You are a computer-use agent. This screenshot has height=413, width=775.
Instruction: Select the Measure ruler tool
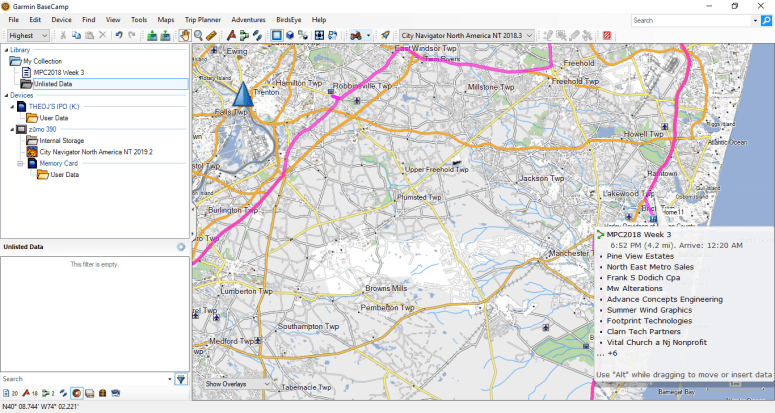(212, 35)
